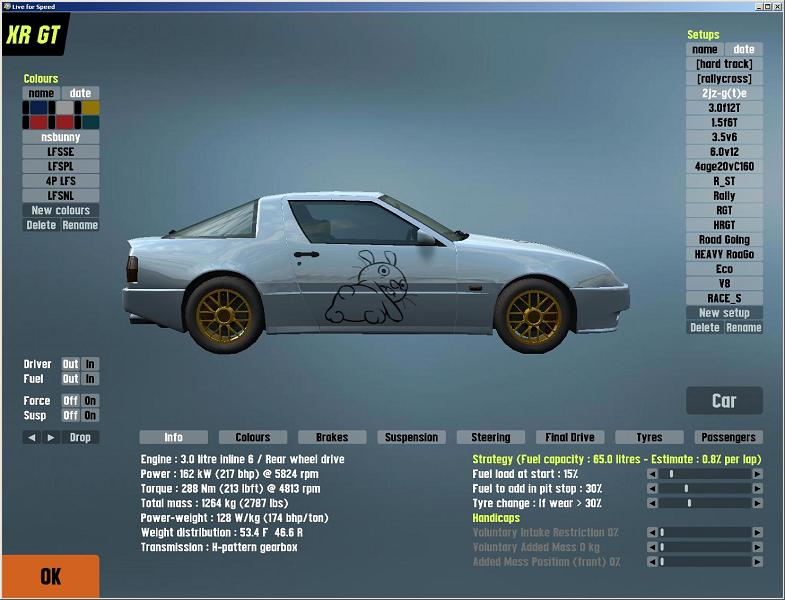This screenshot has height=600, width=785.
Task: Set Driver to In
Action: tap(90, 364)
